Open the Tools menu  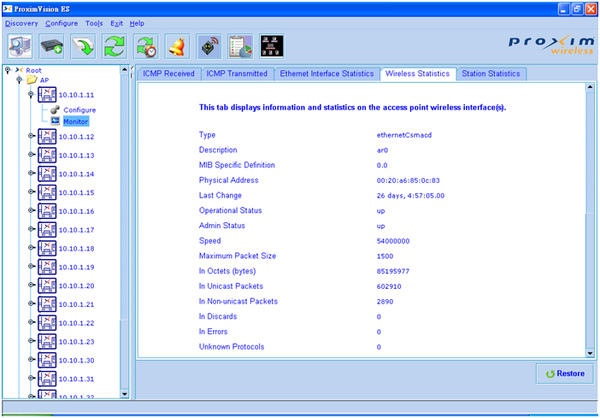click(x=94, y=23)
